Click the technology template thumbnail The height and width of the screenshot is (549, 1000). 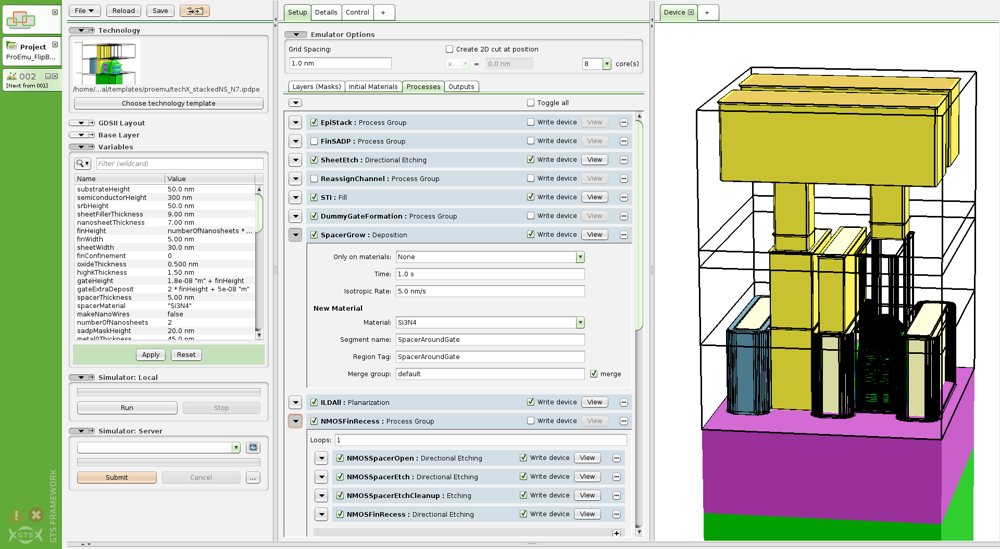pos(106,62)
